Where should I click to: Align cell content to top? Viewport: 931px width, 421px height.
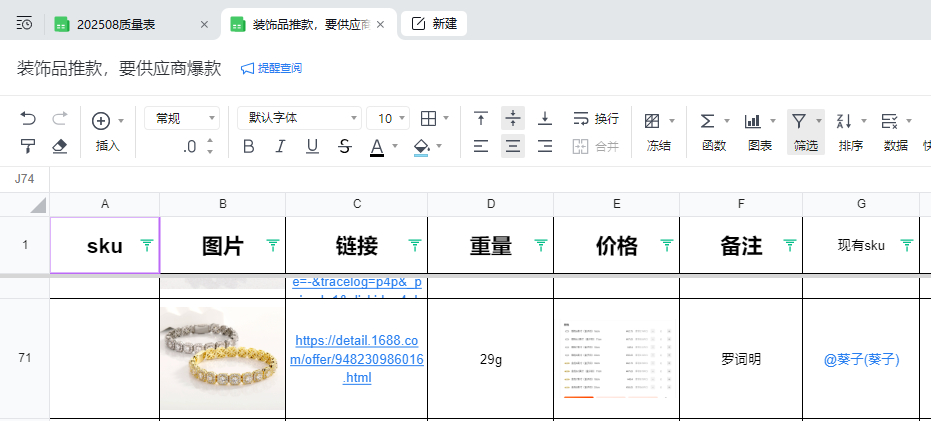click(x=481, y=119)
